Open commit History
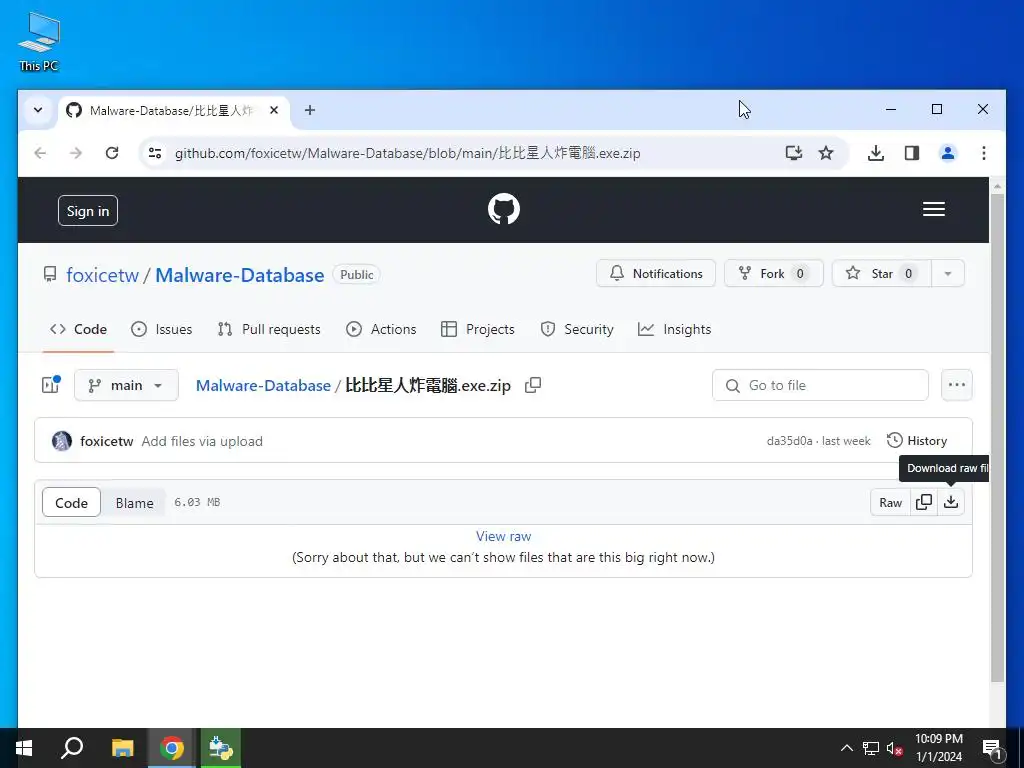The width and height of the screenshot is (1024, 768). point(917,441)
